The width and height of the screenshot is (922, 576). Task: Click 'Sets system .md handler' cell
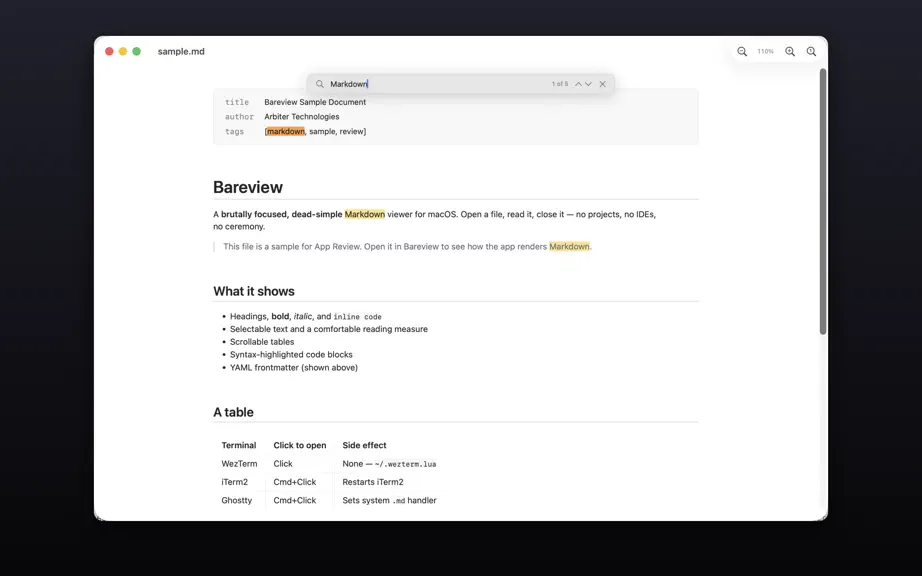(x=389, y=500)
